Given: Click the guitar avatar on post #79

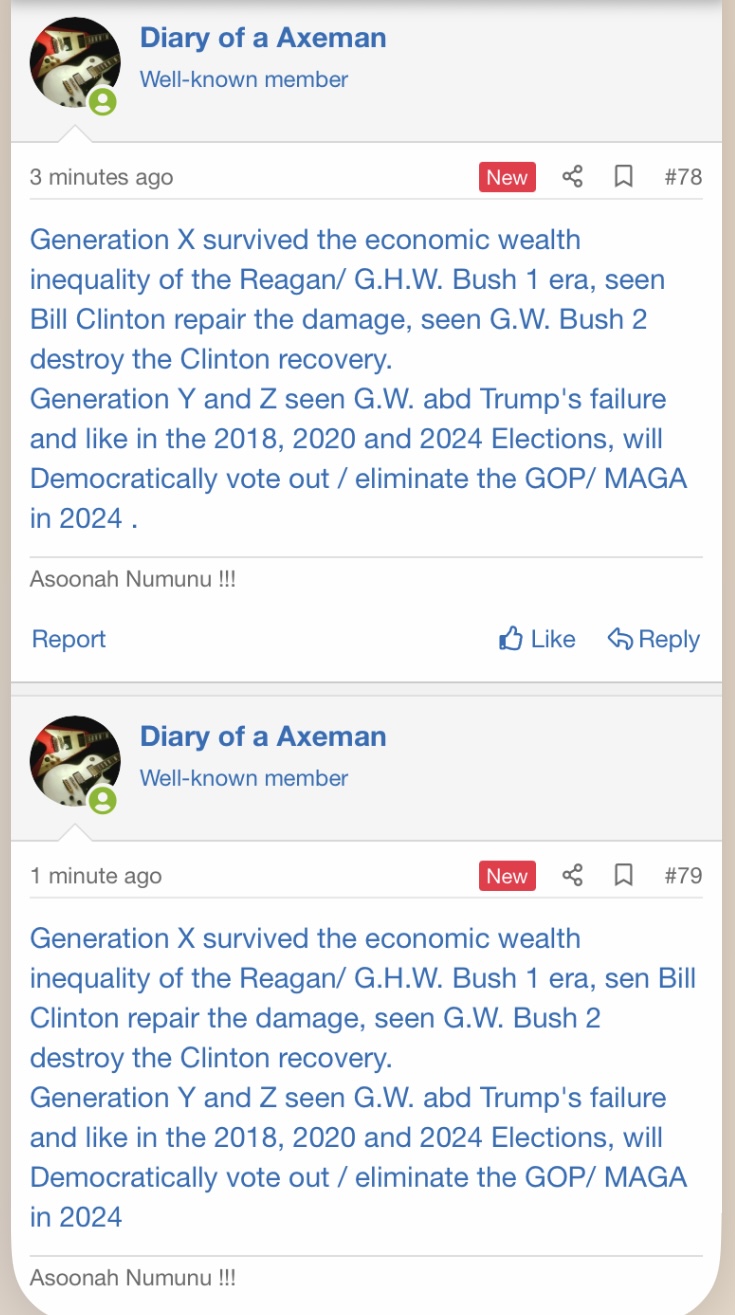Looking at the screenshot, I should (x=72, y=759).
